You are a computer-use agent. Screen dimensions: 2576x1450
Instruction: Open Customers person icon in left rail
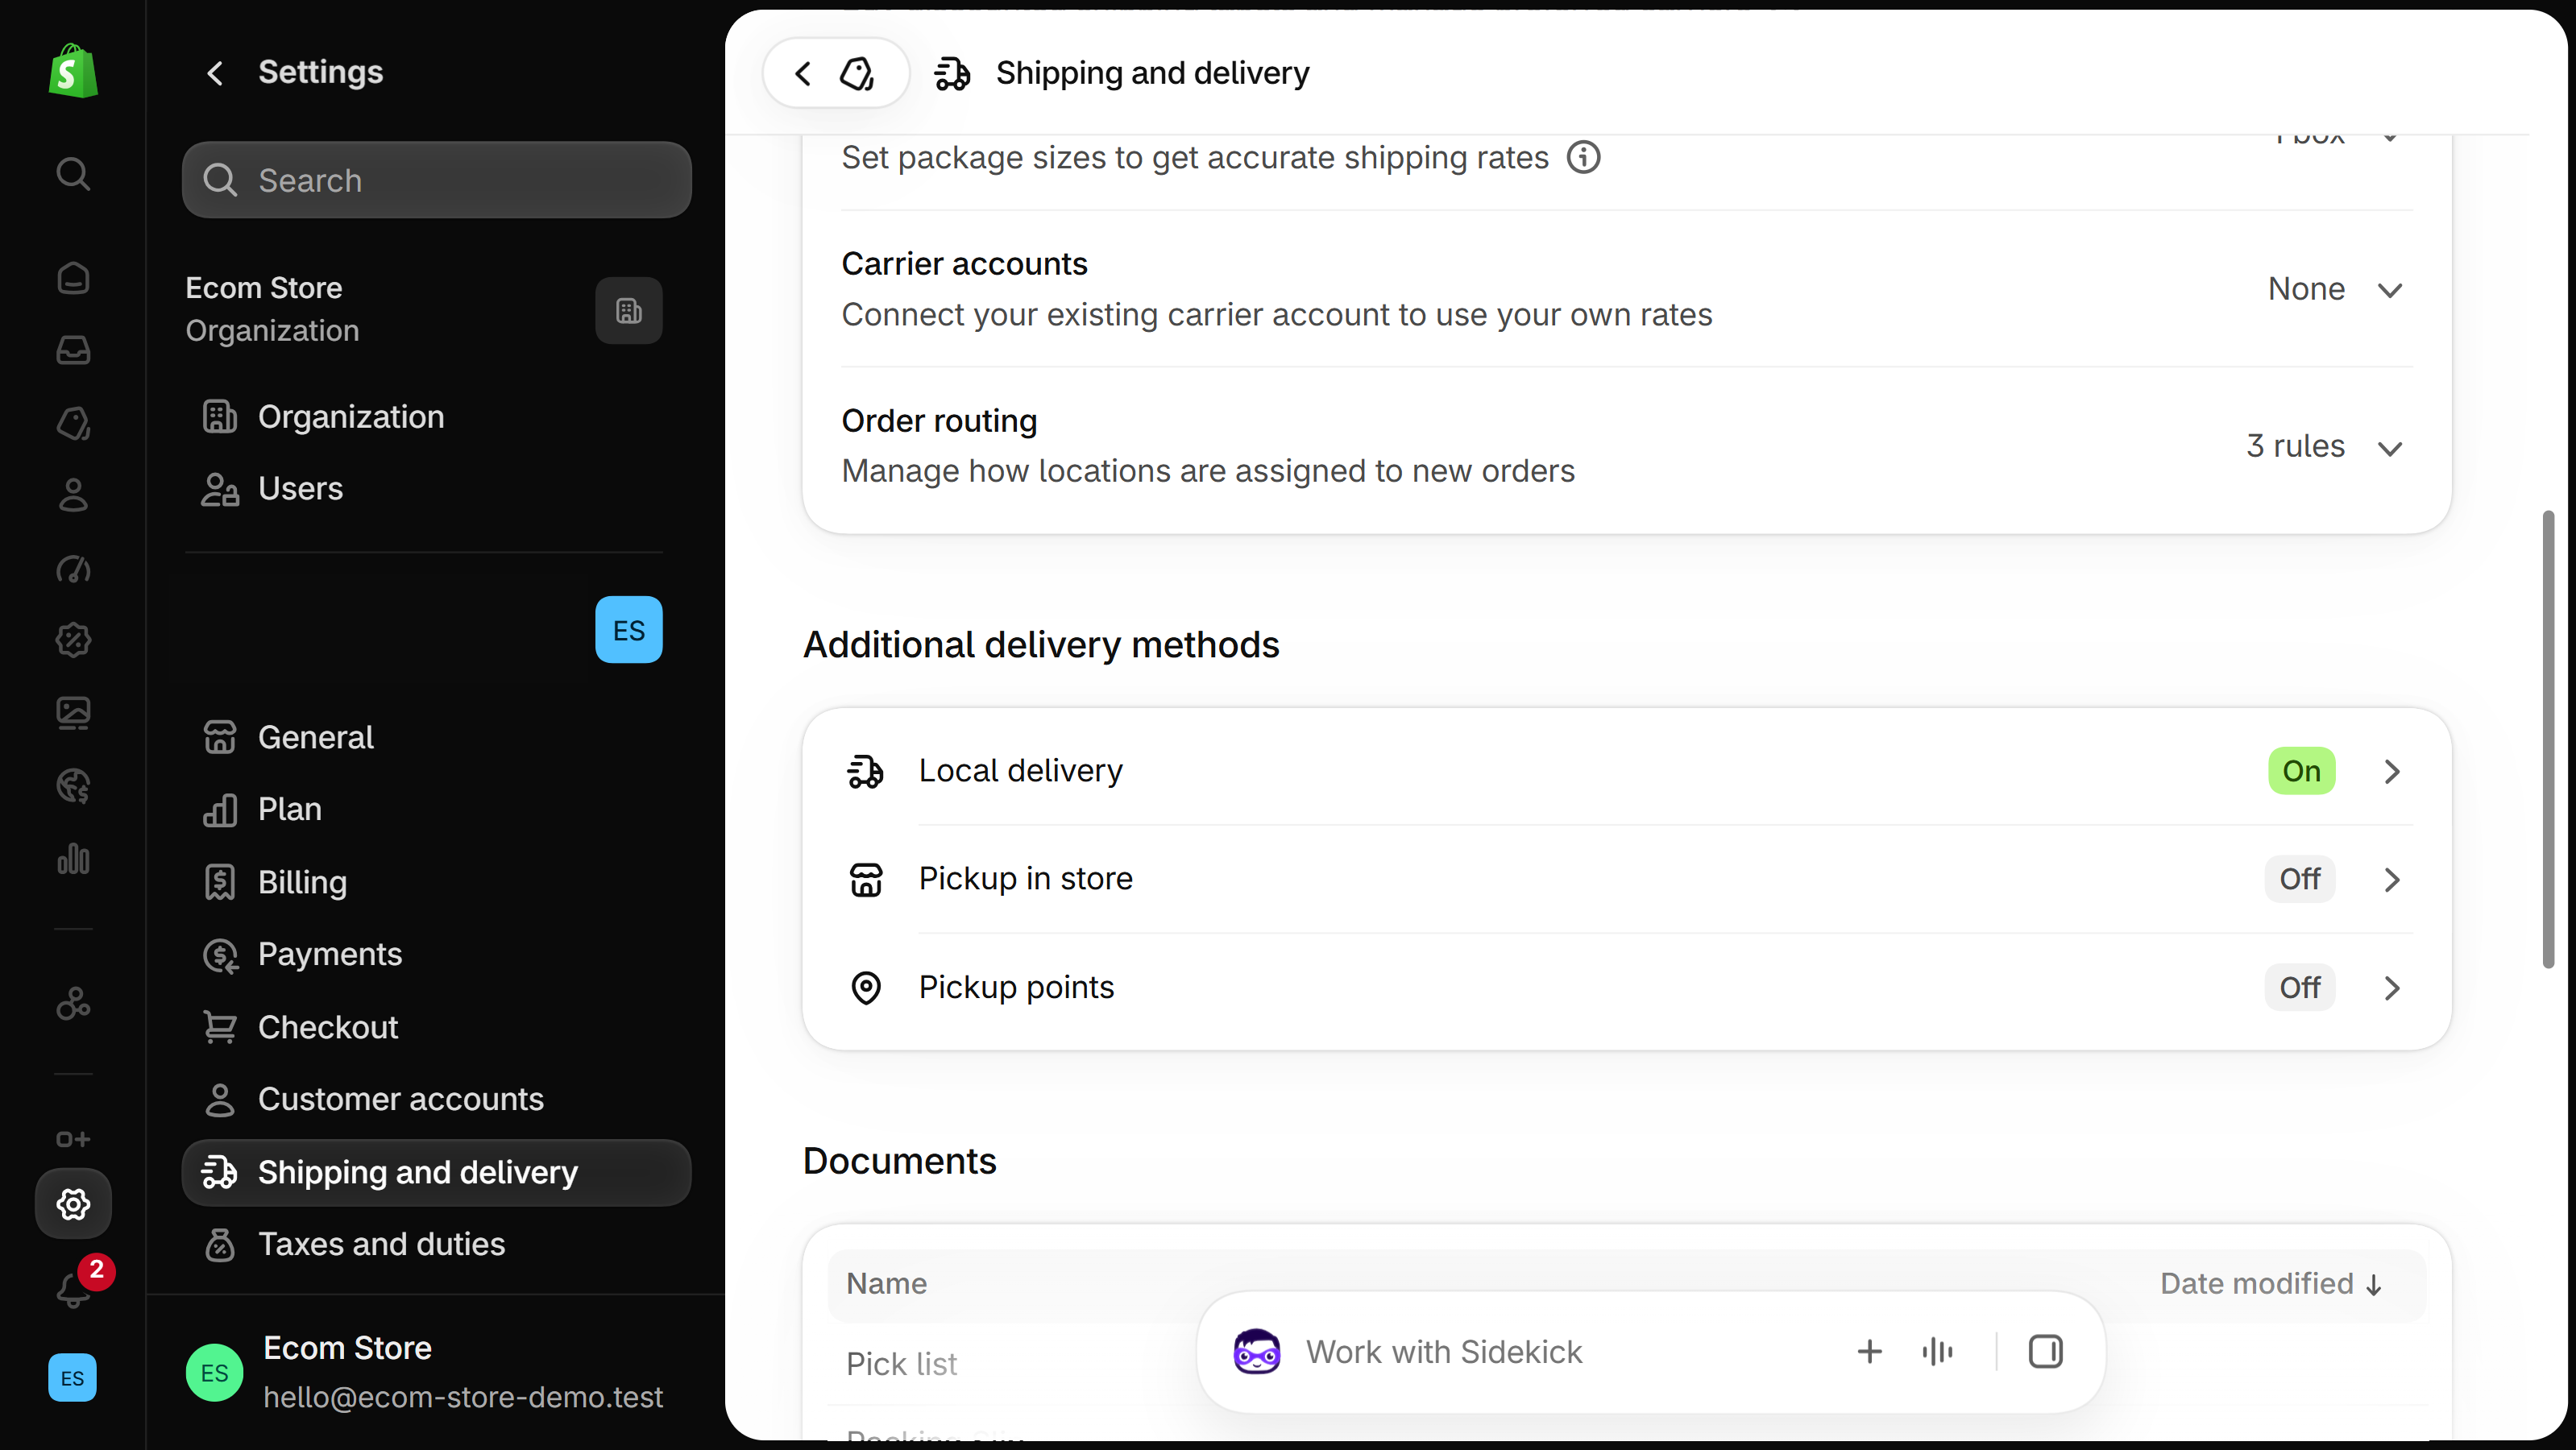(73, 495)
